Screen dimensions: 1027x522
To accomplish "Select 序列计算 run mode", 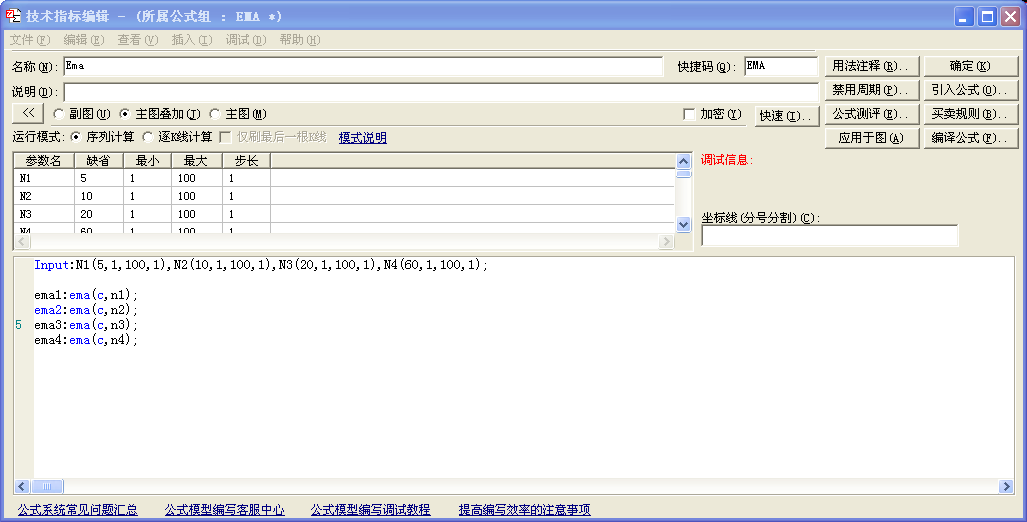I will 76,137.
